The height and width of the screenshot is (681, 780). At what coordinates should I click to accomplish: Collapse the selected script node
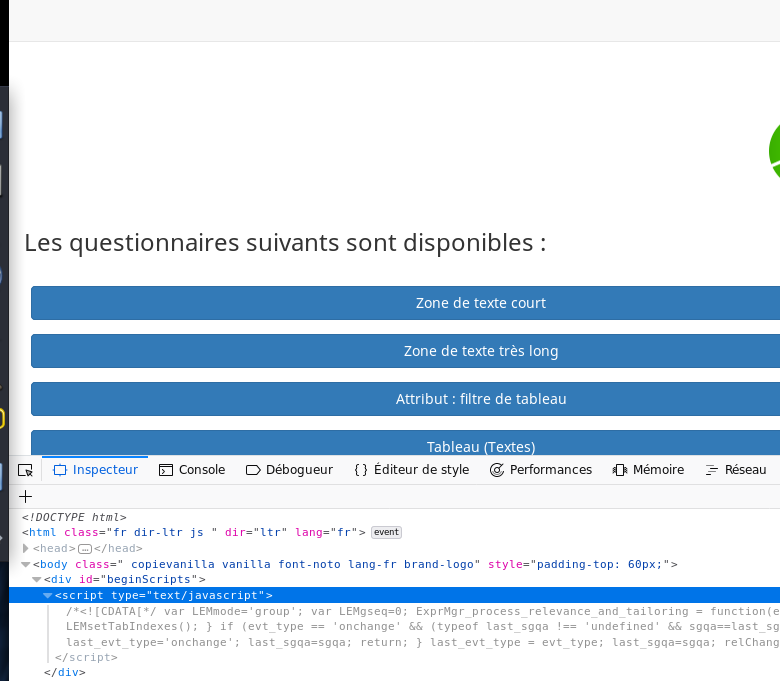(x=48, y=595)
